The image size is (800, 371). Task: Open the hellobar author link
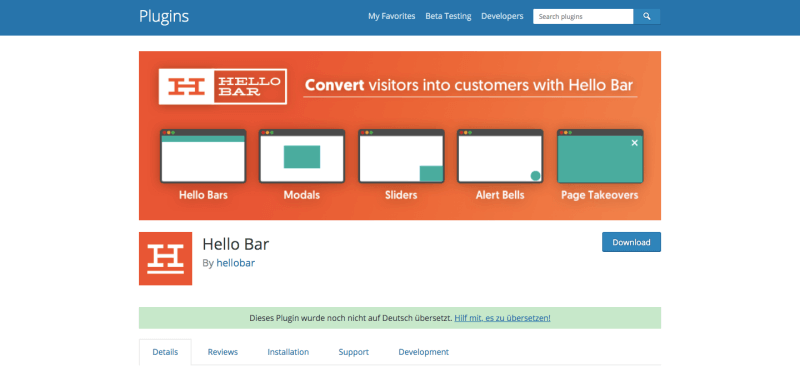(235, 263)
